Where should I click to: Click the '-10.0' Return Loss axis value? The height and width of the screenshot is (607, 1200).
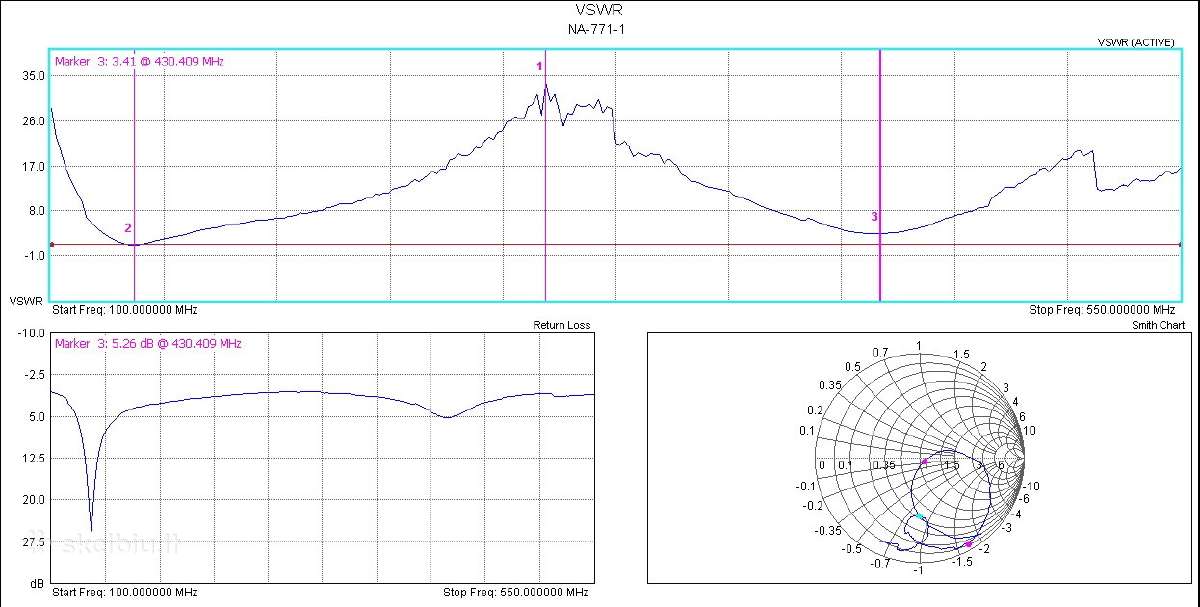point(31,333)
